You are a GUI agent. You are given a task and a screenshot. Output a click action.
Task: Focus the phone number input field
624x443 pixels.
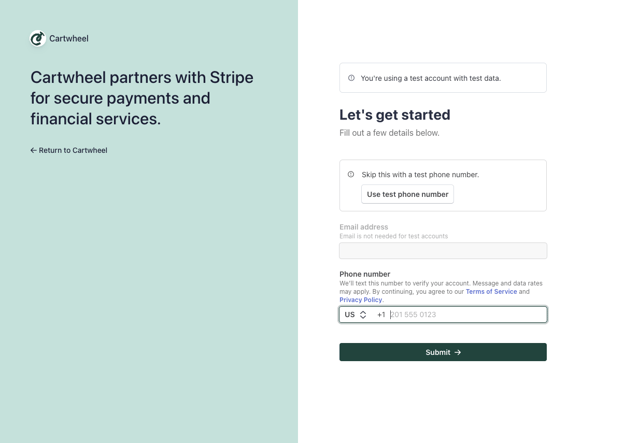coord(465,315)
